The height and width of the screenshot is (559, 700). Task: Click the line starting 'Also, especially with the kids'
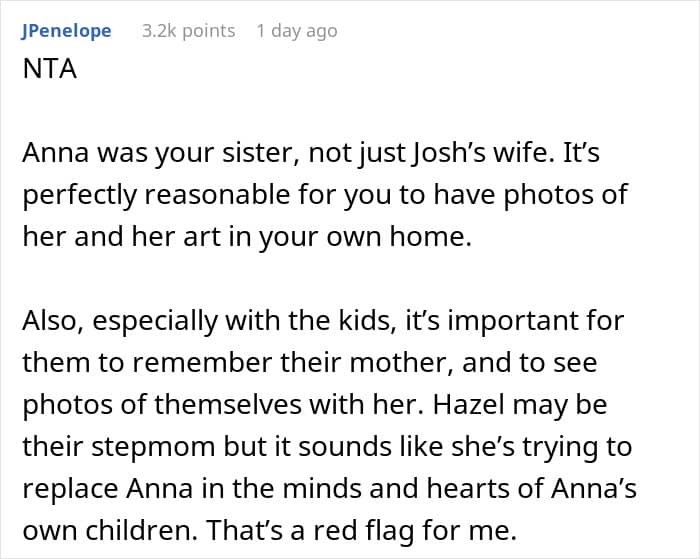[x=323, y=321]
